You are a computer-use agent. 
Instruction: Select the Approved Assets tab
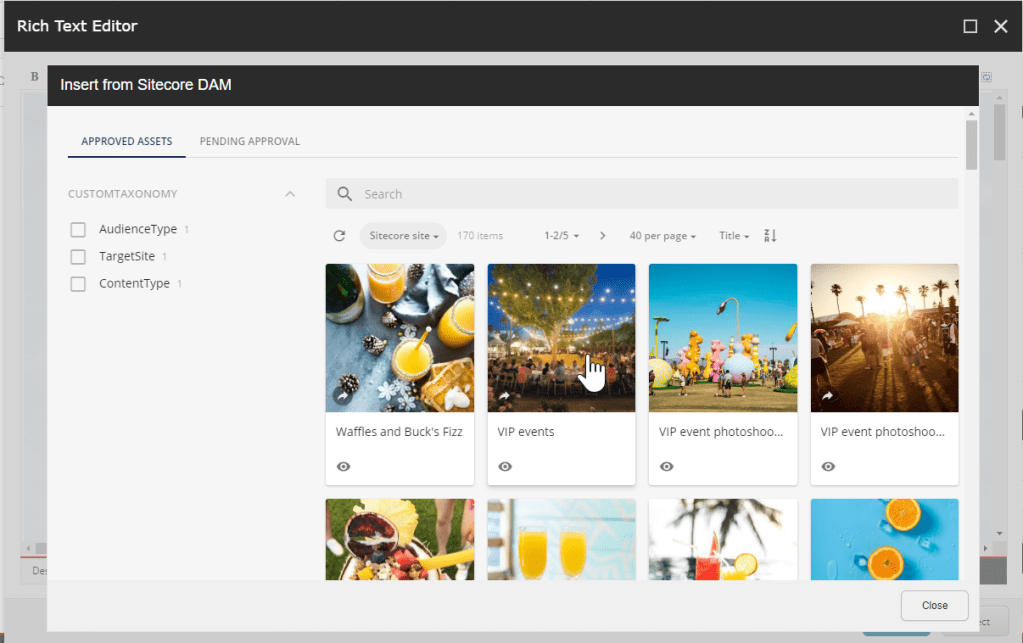tap(126, 141)
